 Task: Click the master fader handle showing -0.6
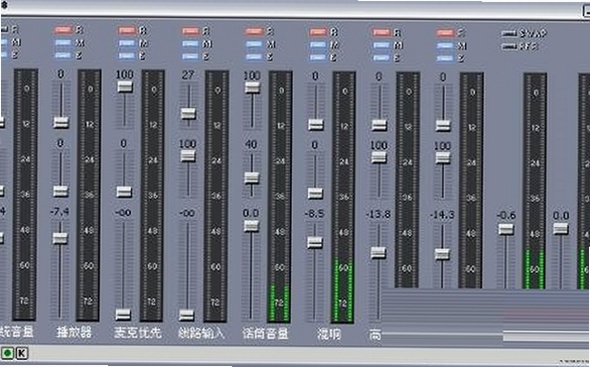tap(506, 229)
